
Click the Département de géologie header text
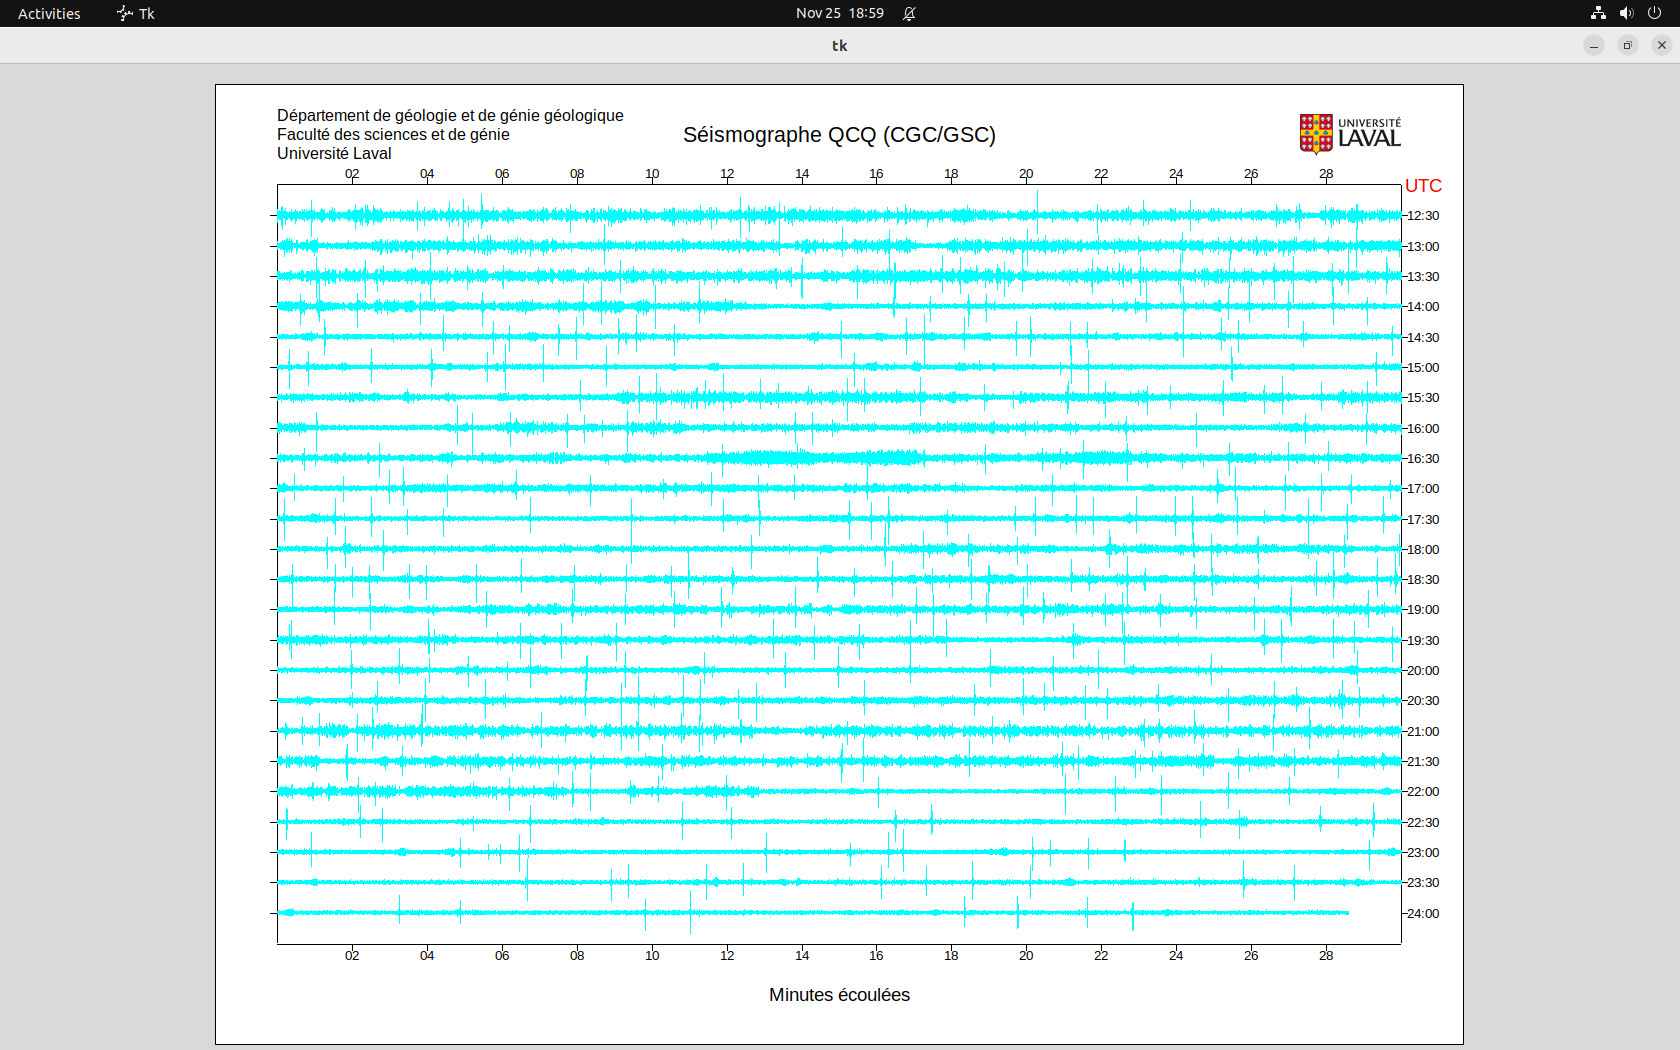point(450,116)
